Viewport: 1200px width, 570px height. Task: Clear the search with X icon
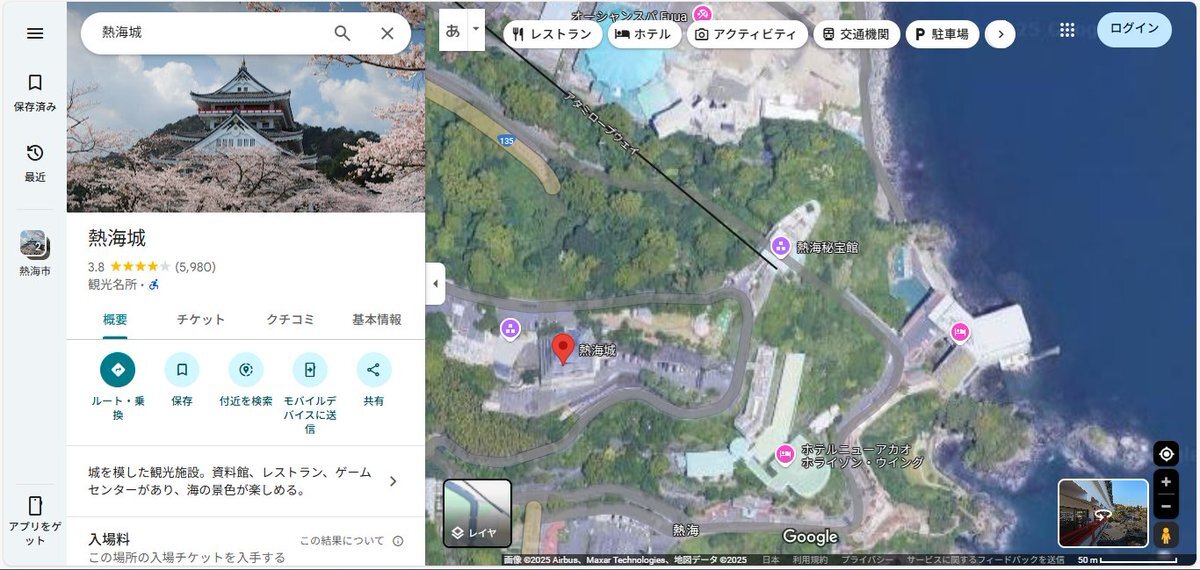(x=388, y=33)
